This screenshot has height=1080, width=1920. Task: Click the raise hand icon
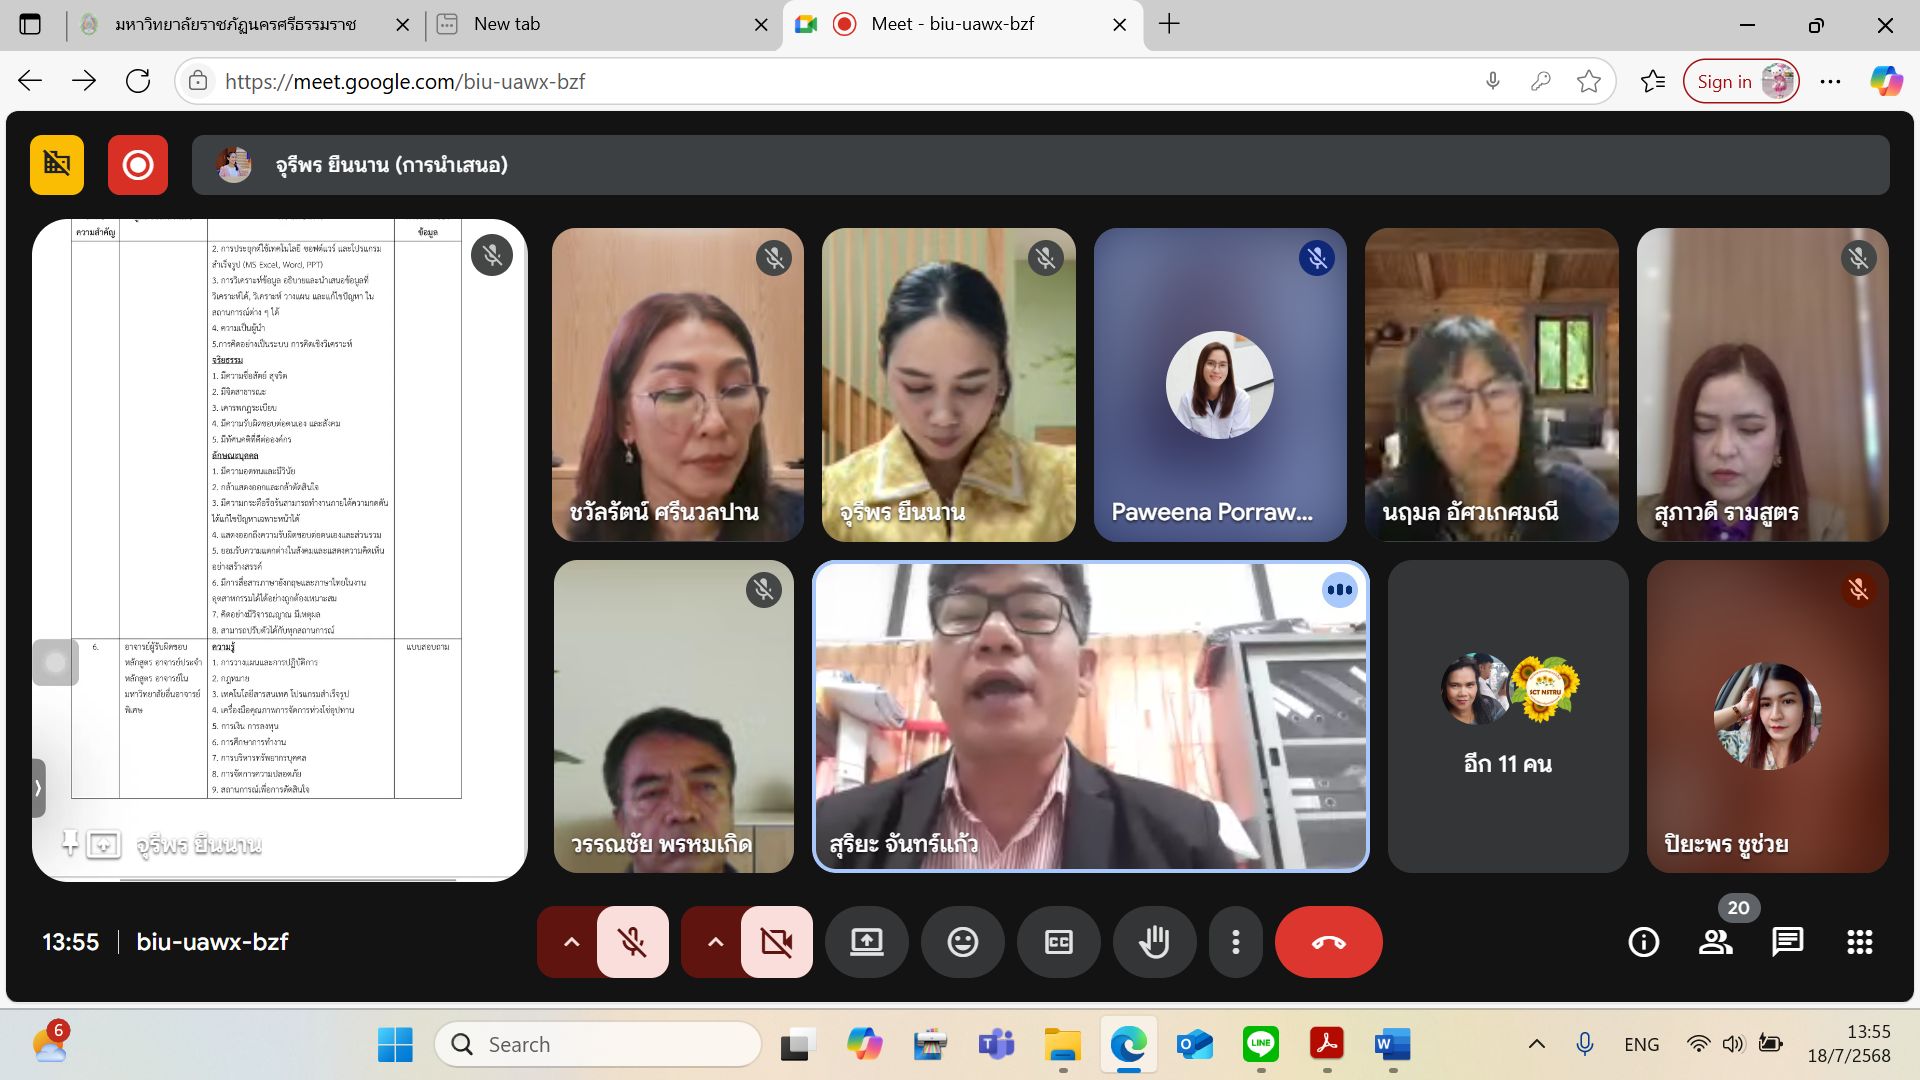click(1154, 941)
